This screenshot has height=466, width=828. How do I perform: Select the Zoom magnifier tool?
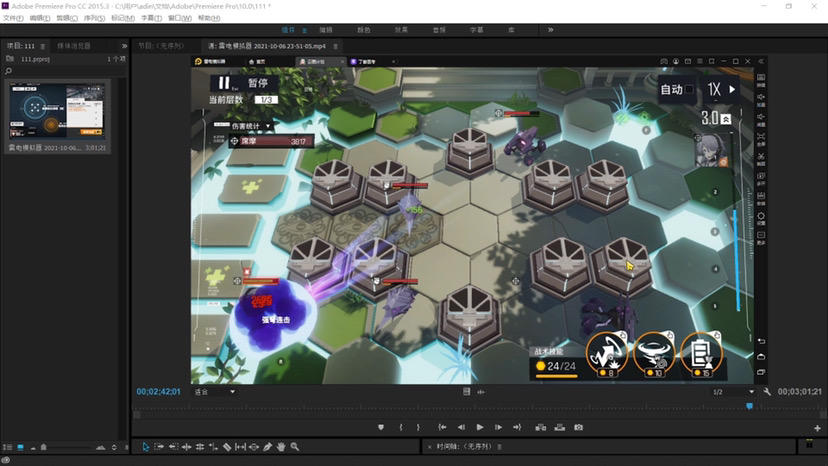[x=295, y=447]
